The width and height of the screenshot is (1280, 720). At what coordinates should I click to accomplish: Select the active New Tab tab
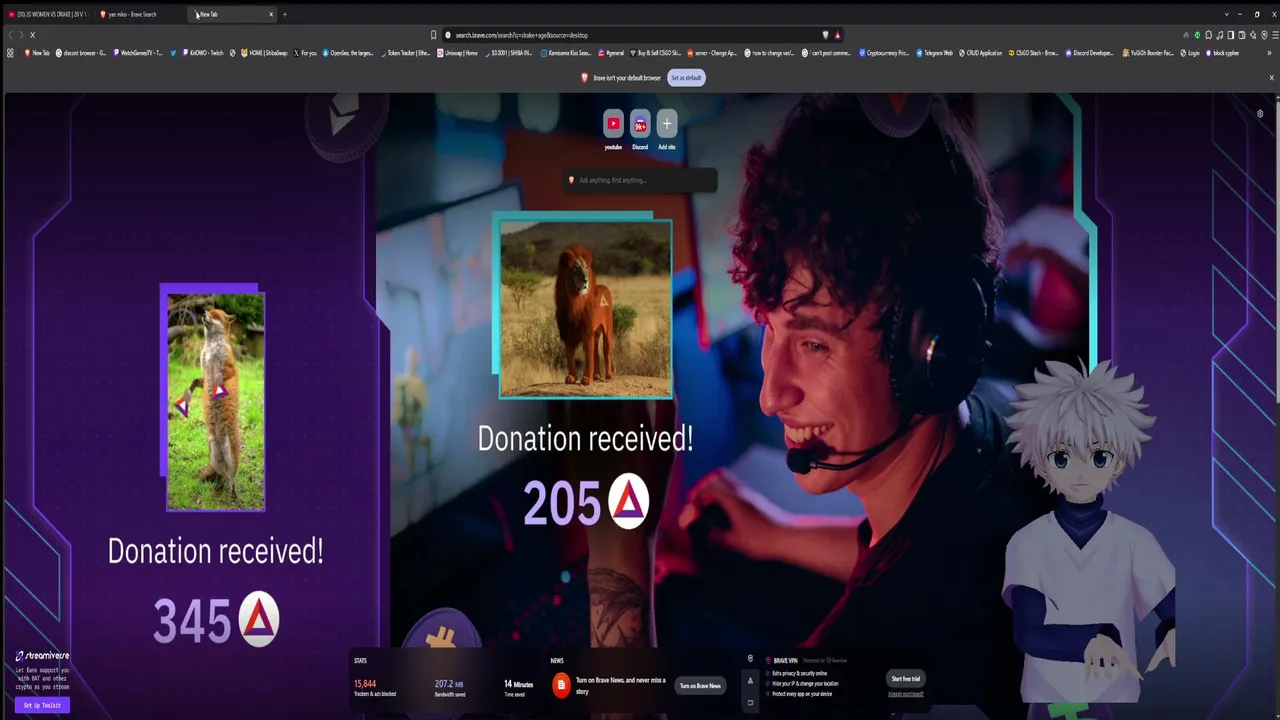pyautogui.click(x=232, y=14)
